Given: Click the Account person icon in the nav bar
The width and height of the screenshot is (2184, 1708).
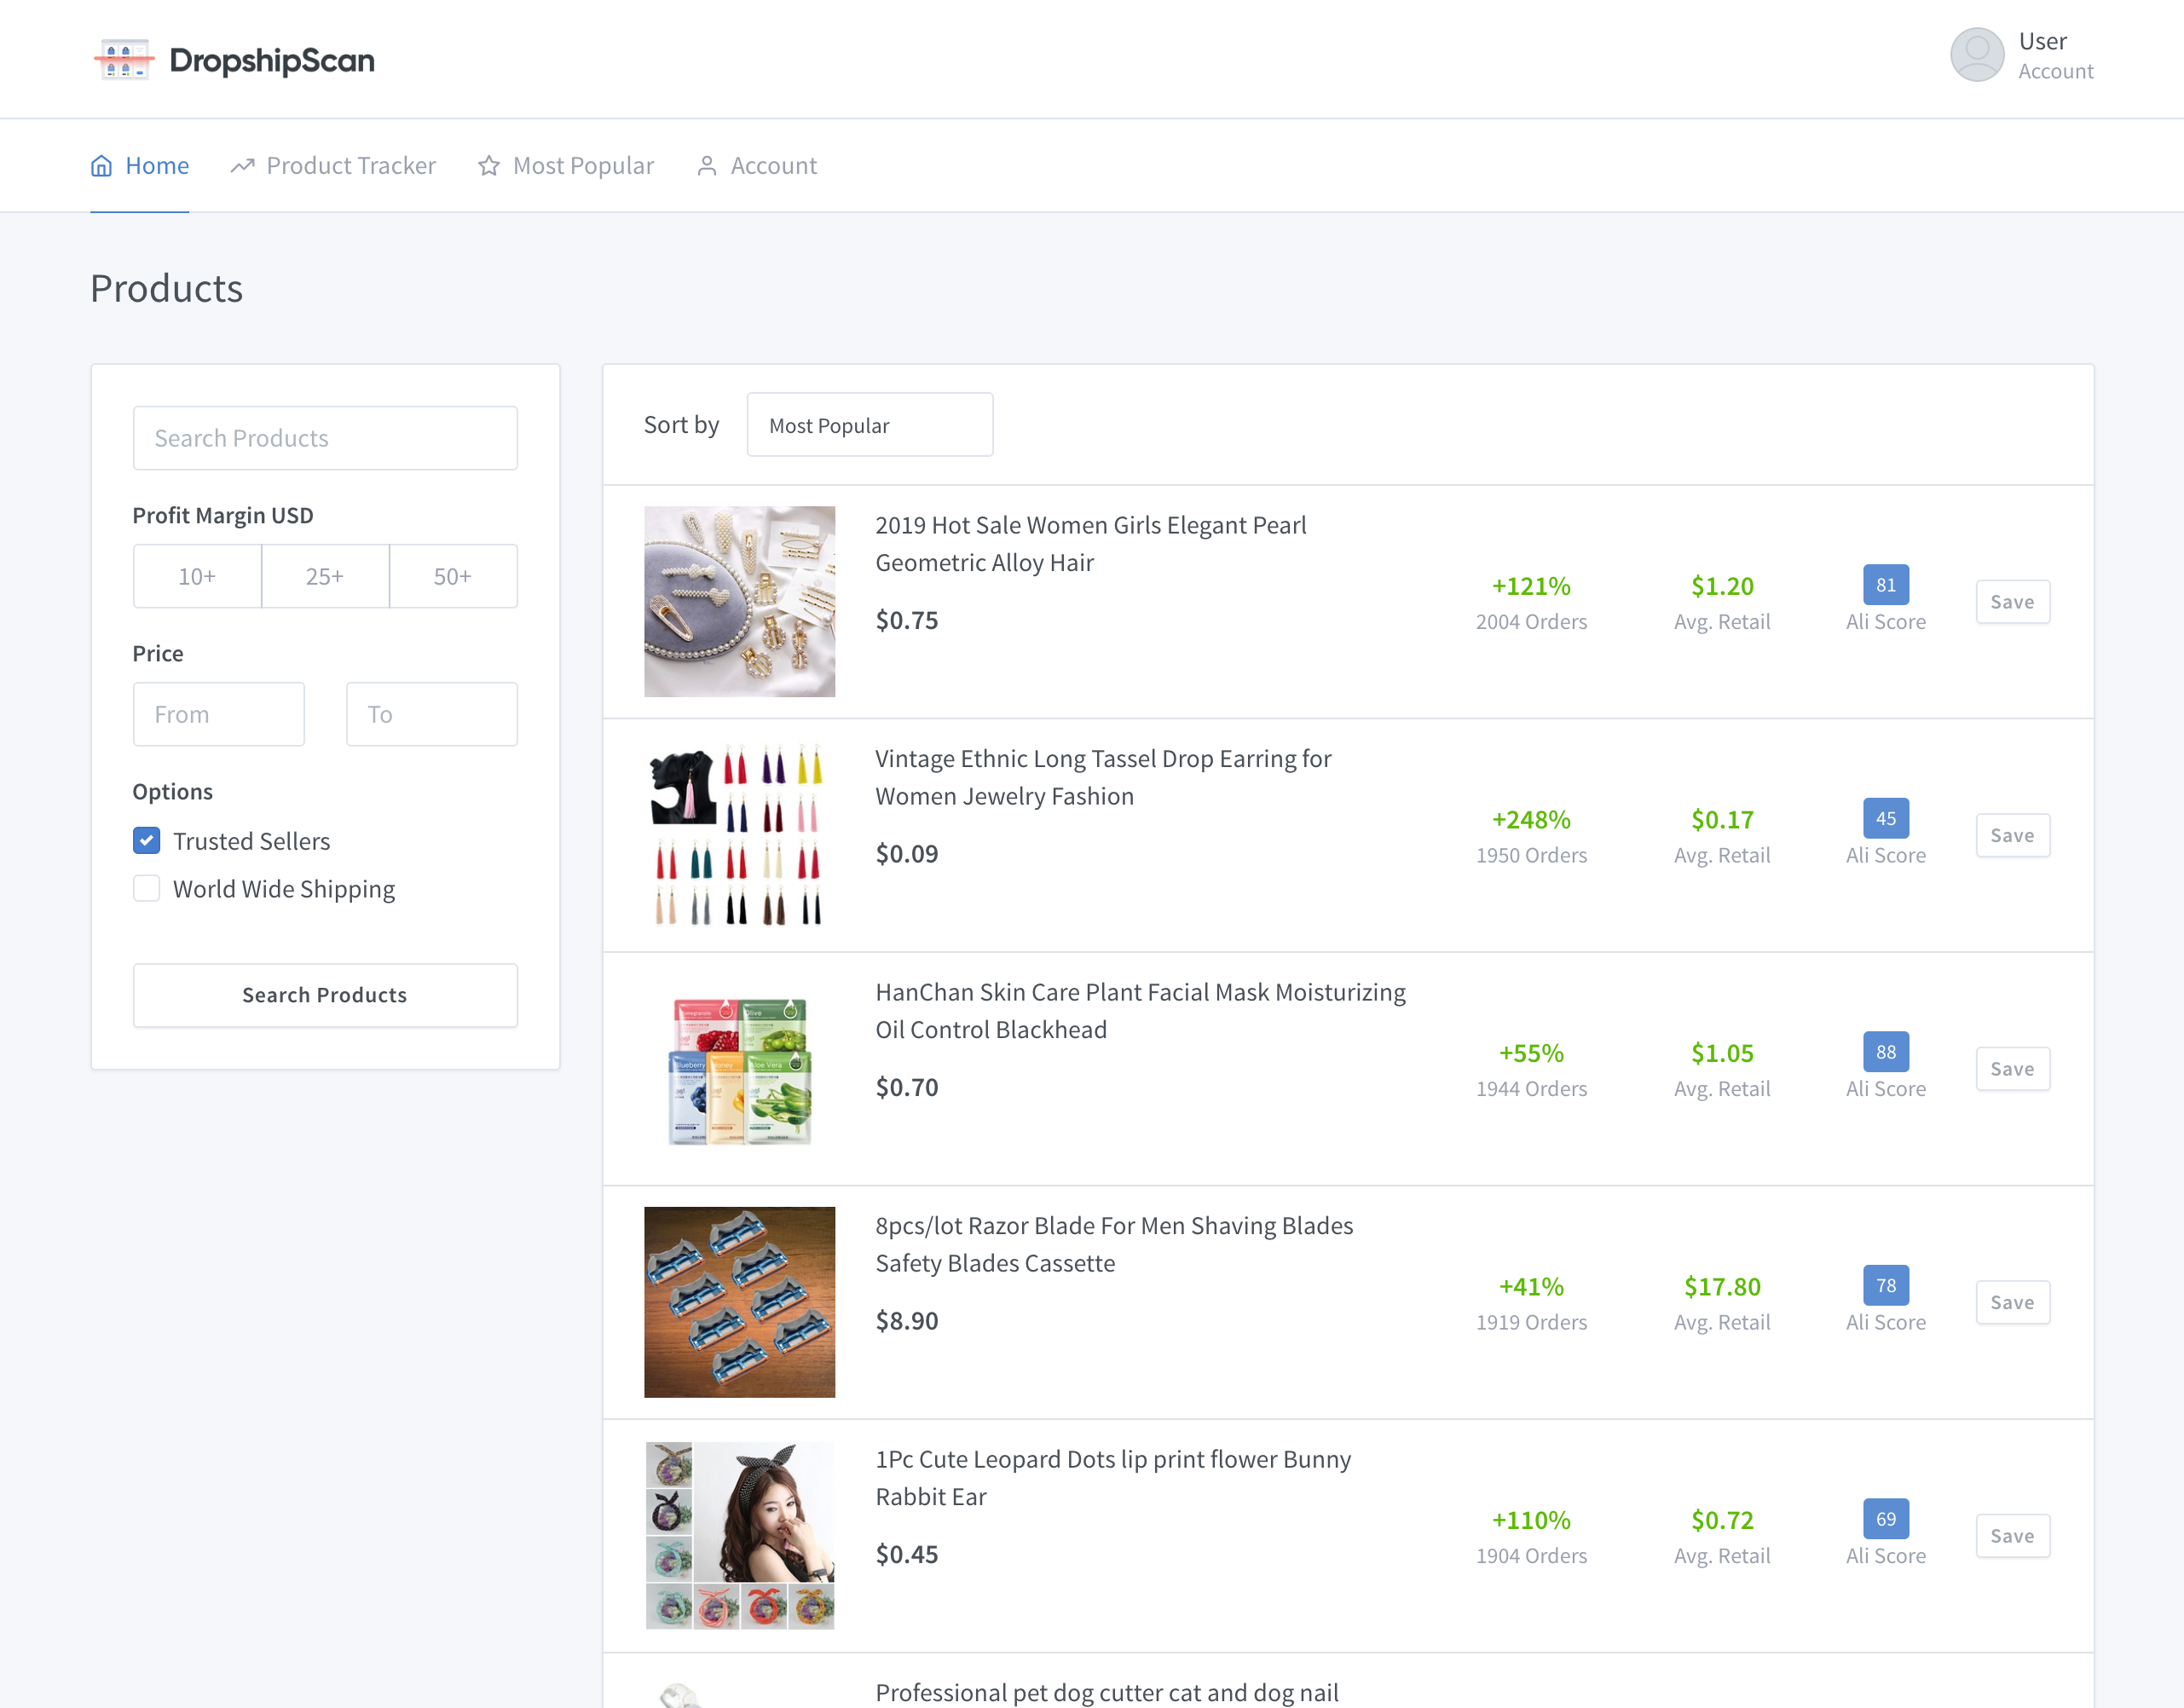Looking at the screenshot, I should coord(706,166).
